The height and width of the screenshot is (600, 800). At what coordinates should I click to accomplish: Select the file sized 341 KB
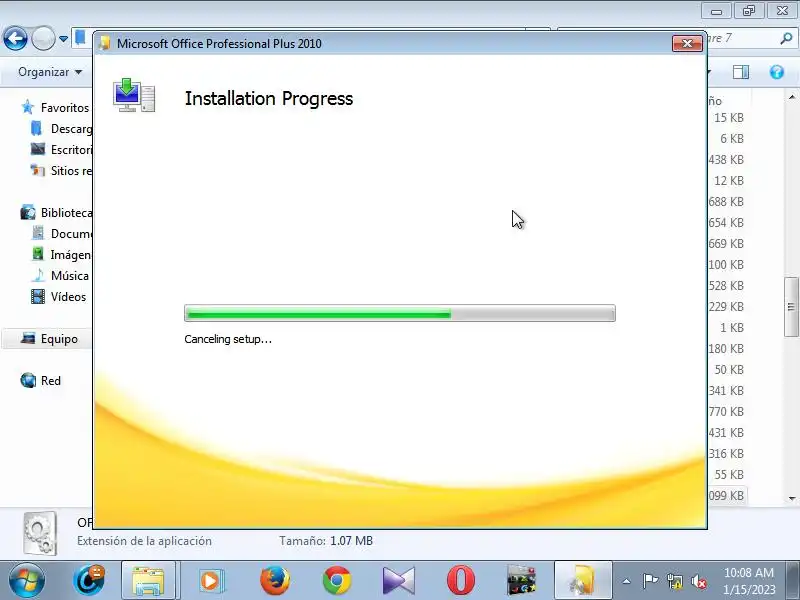point(726,391)
